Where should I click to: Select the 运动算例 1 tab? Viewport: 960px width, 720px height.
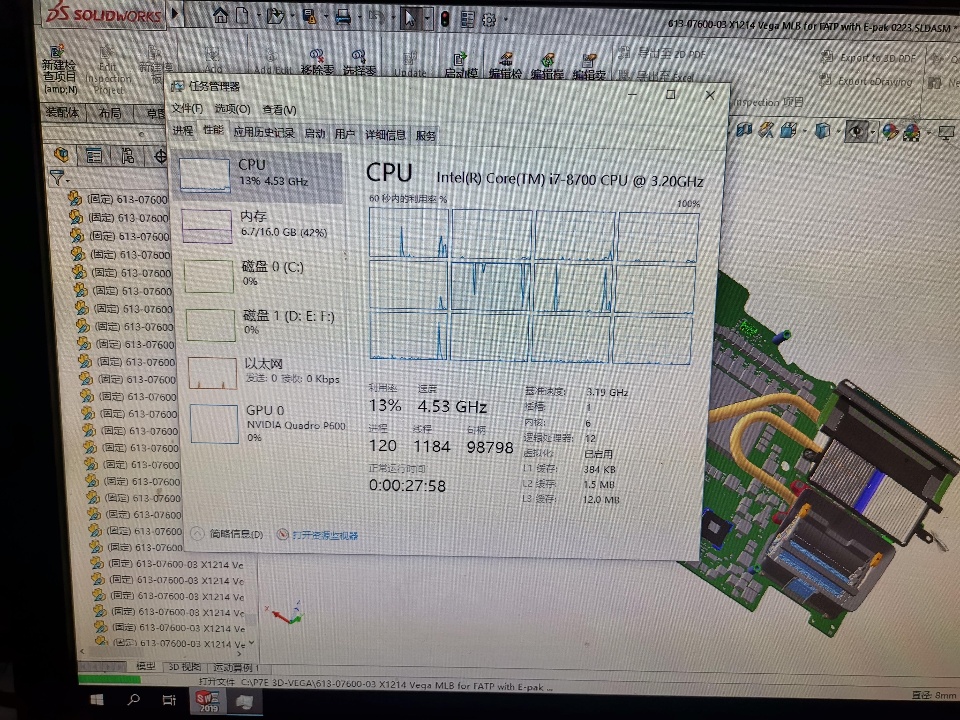[236, 667]
